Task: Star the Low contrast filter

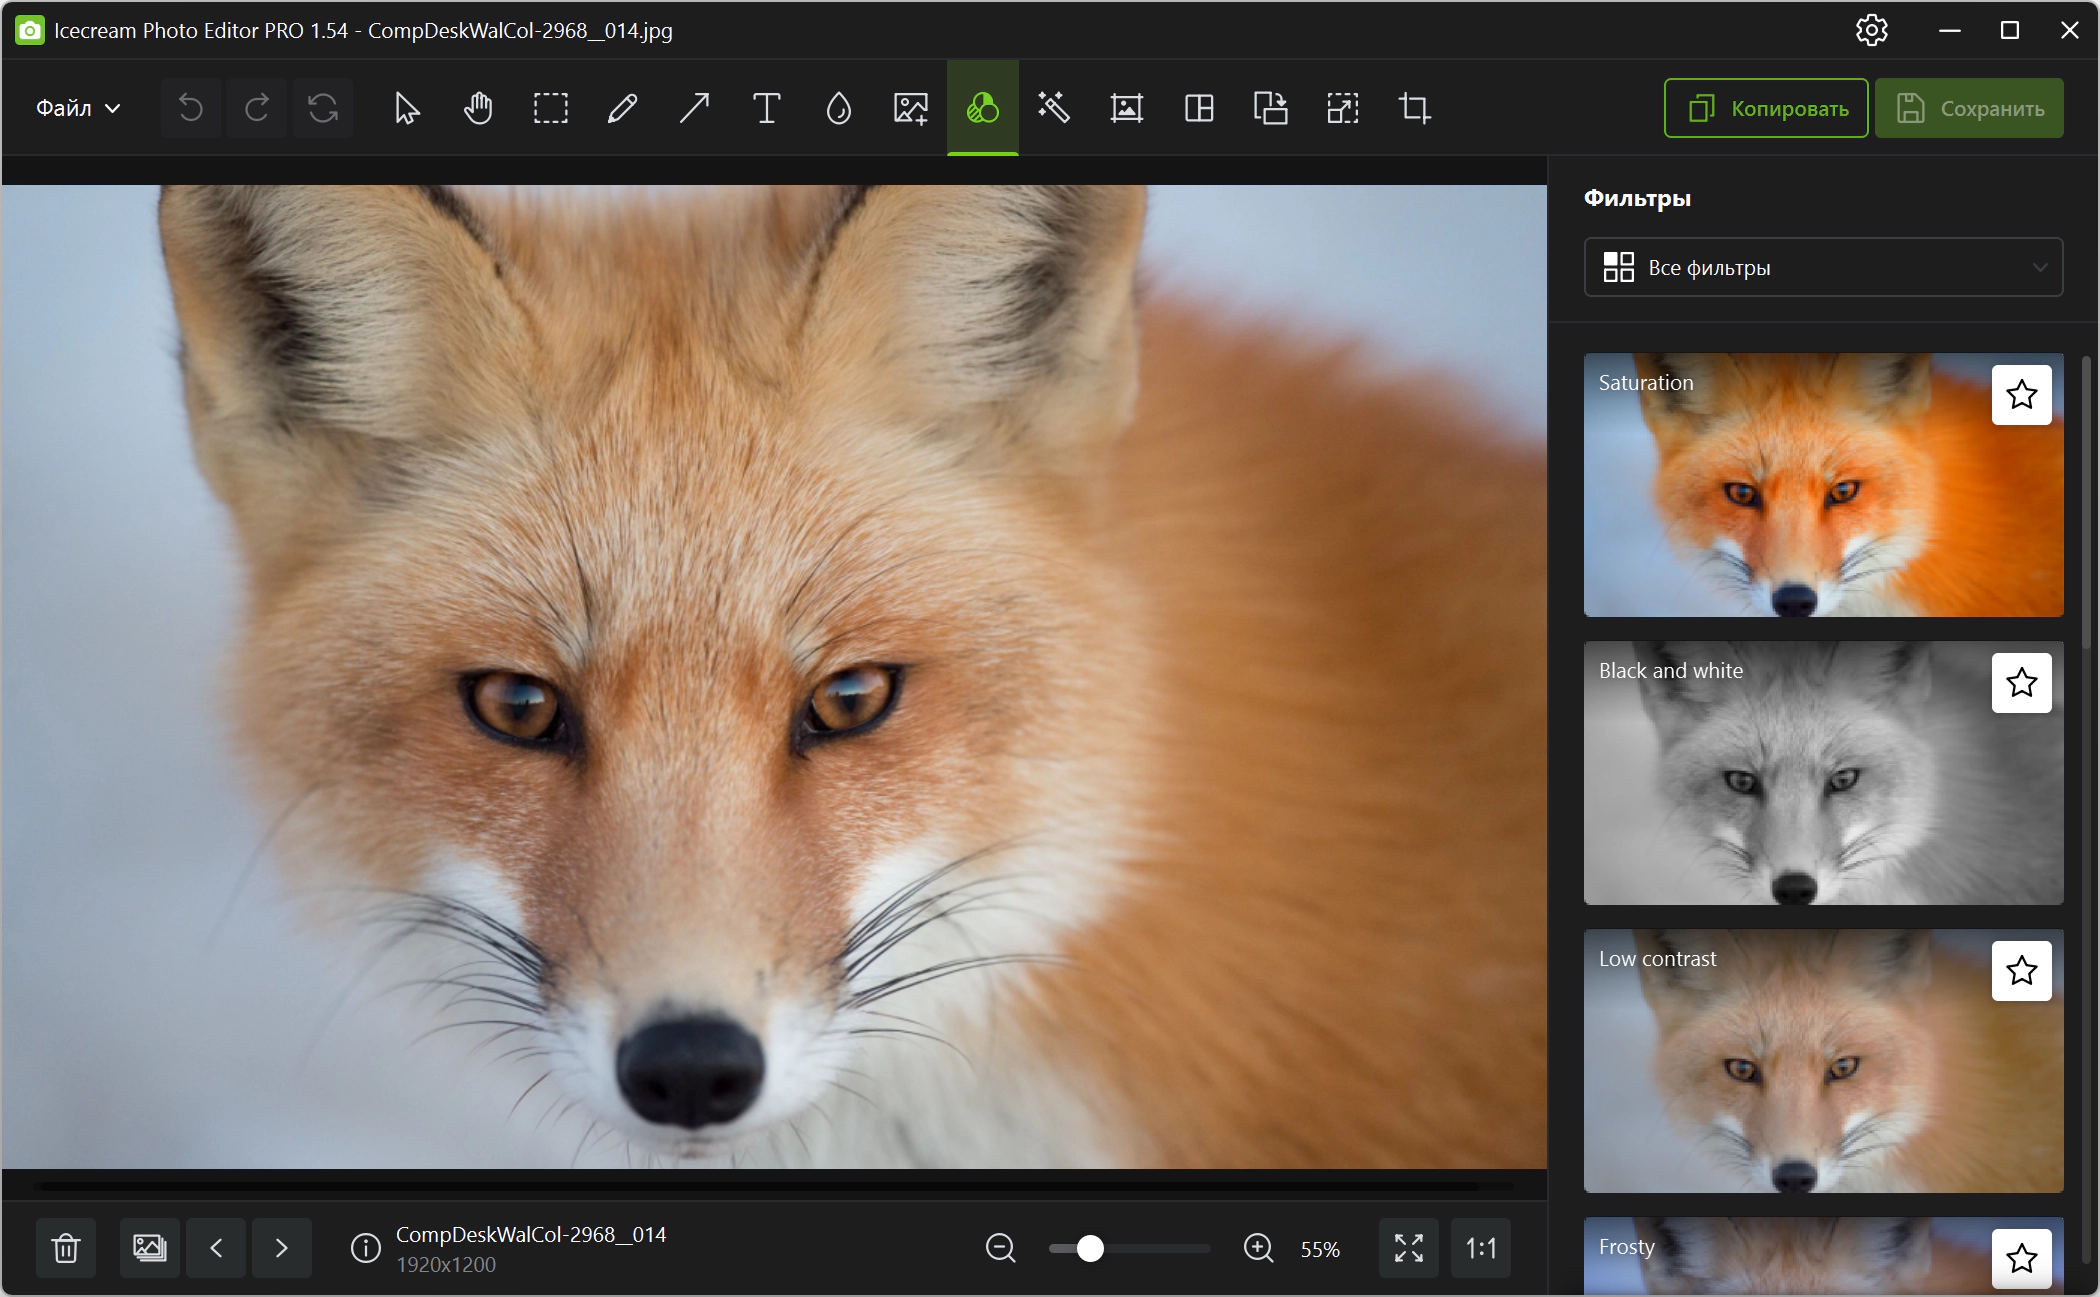Action: pyautogui.click(x=2021, y=971)
